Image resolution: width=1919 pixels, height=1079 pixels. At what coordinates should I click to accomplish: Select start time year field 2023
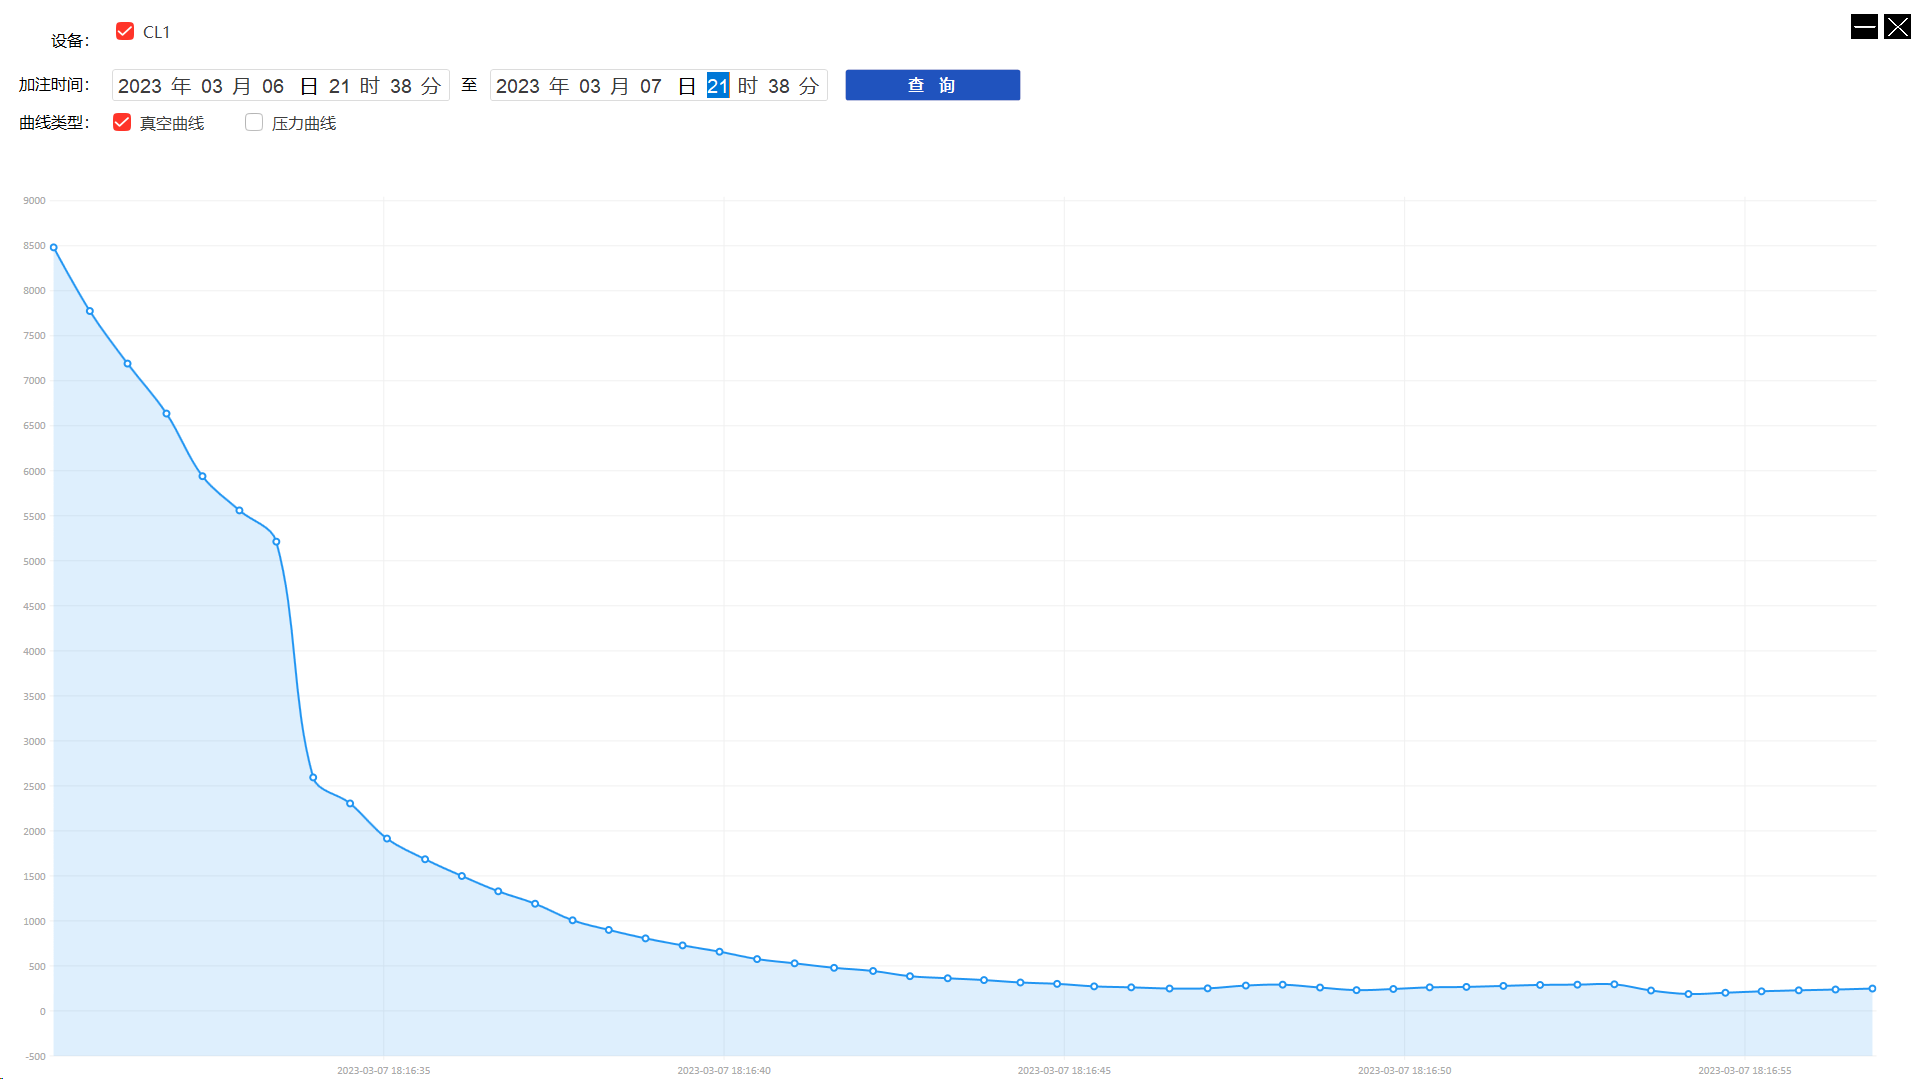140,86
